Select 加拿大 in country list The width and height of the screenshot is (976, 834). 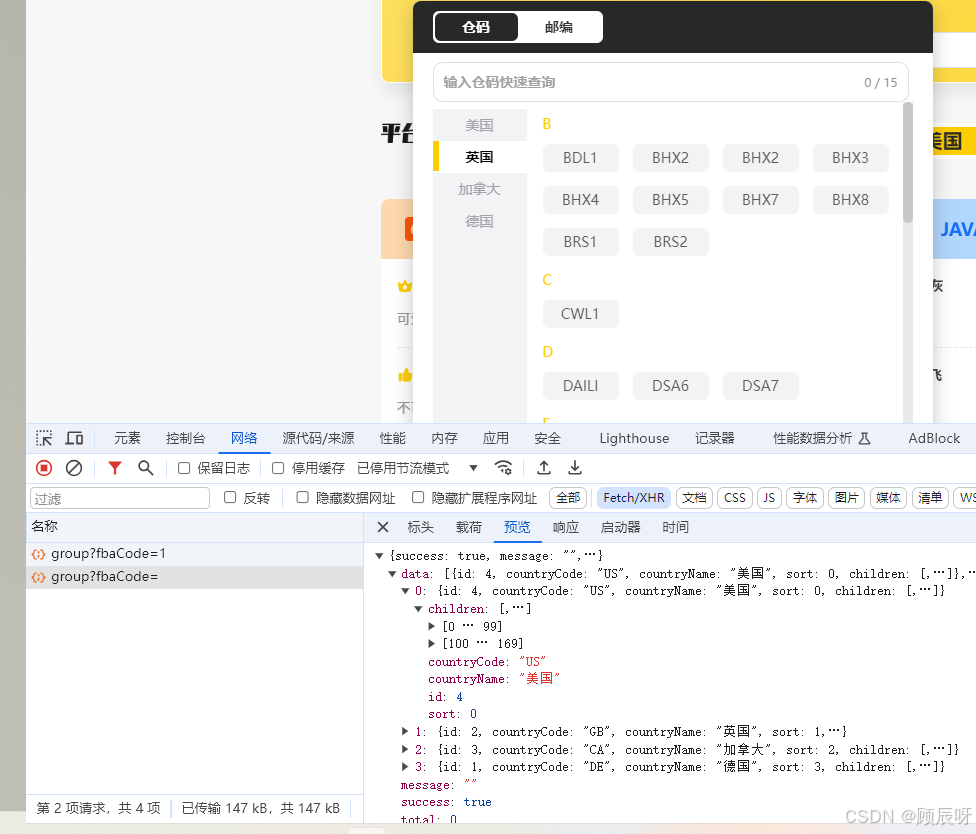(x=479, y=189)
